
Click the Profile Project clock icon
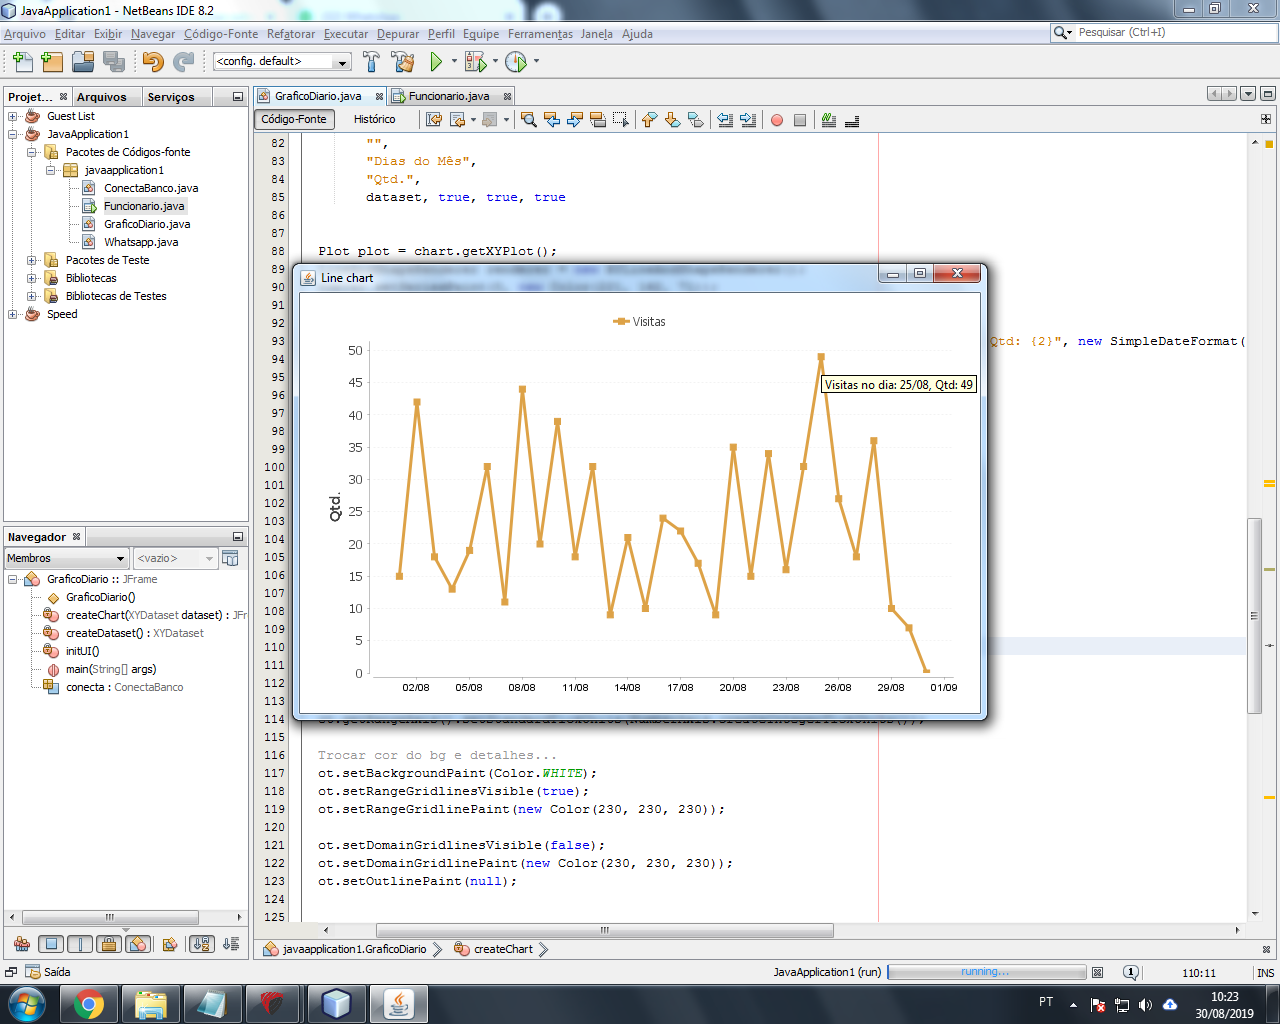tap(516, 62)
